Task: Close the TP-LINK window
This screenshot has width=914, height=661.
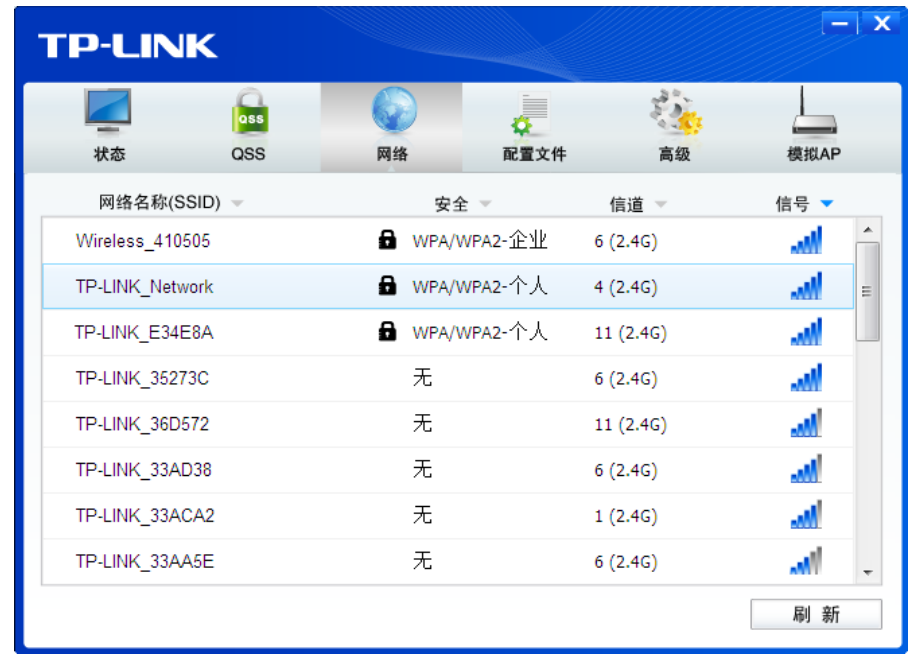Action: click(x=883, y=24)
